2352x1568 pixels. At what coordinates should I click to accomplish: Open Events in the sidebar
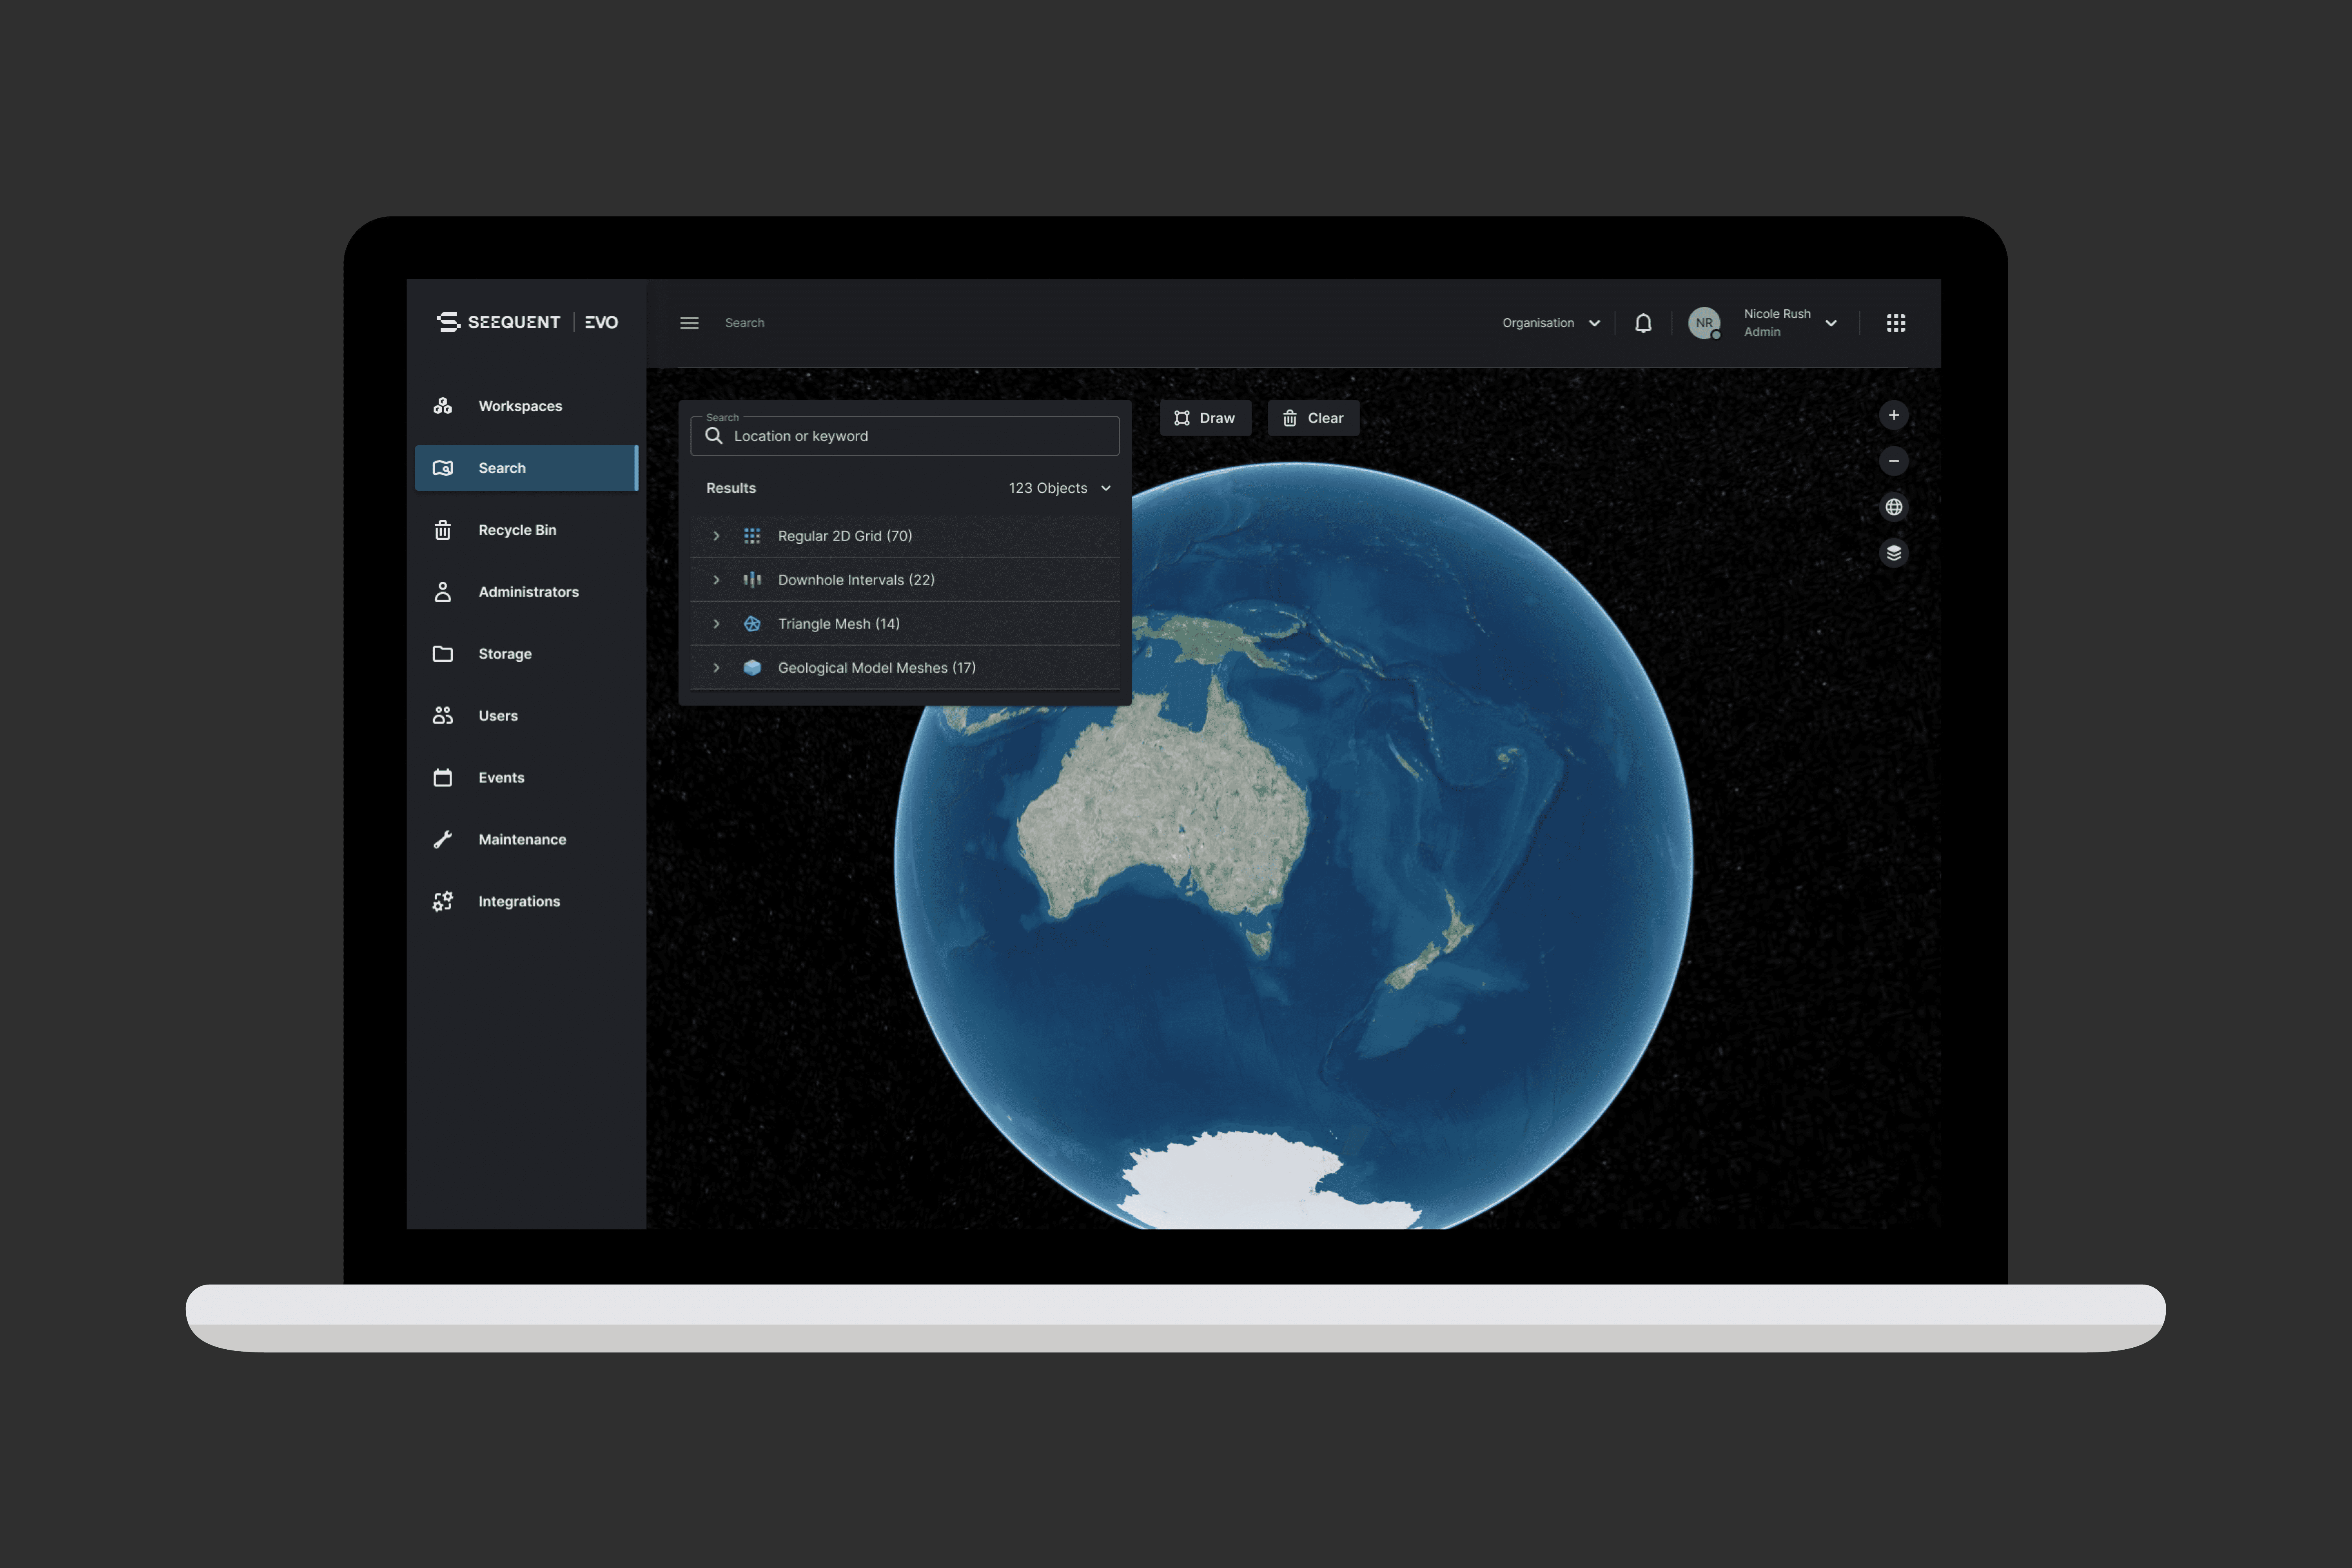click(x=526, y=778)
